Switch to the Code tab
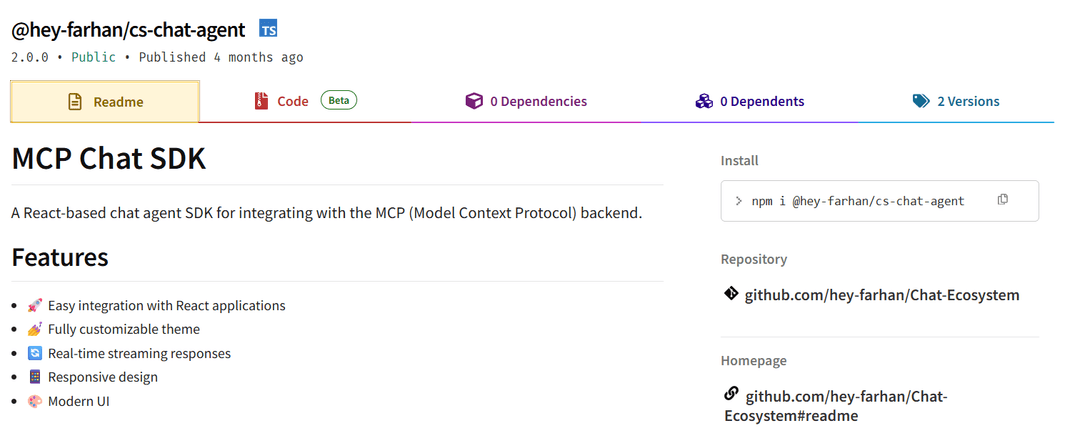 click(x=292, y=101)
